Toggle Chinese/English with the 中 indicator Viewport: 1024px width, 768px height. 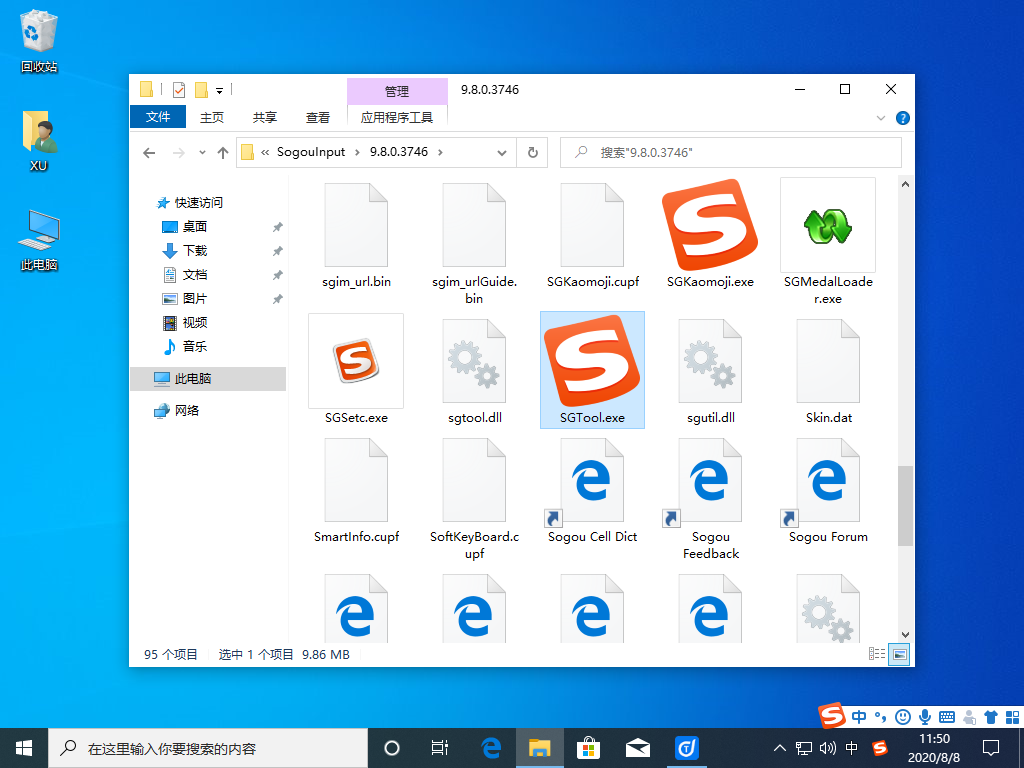point(859,716)
